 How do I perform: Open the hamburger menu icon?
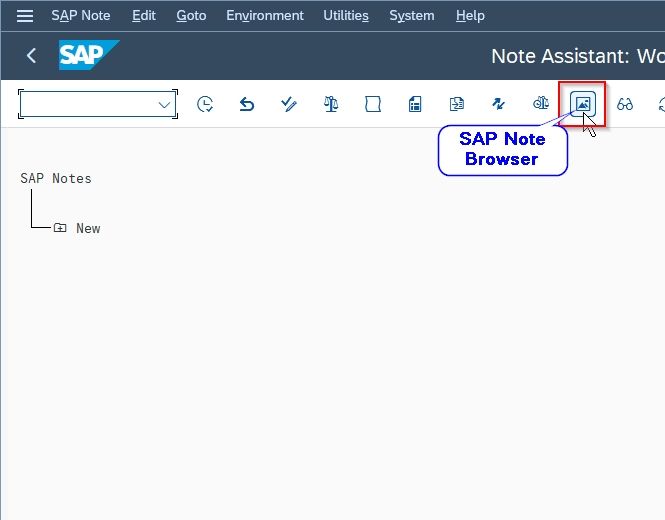[x=25, y=16]
